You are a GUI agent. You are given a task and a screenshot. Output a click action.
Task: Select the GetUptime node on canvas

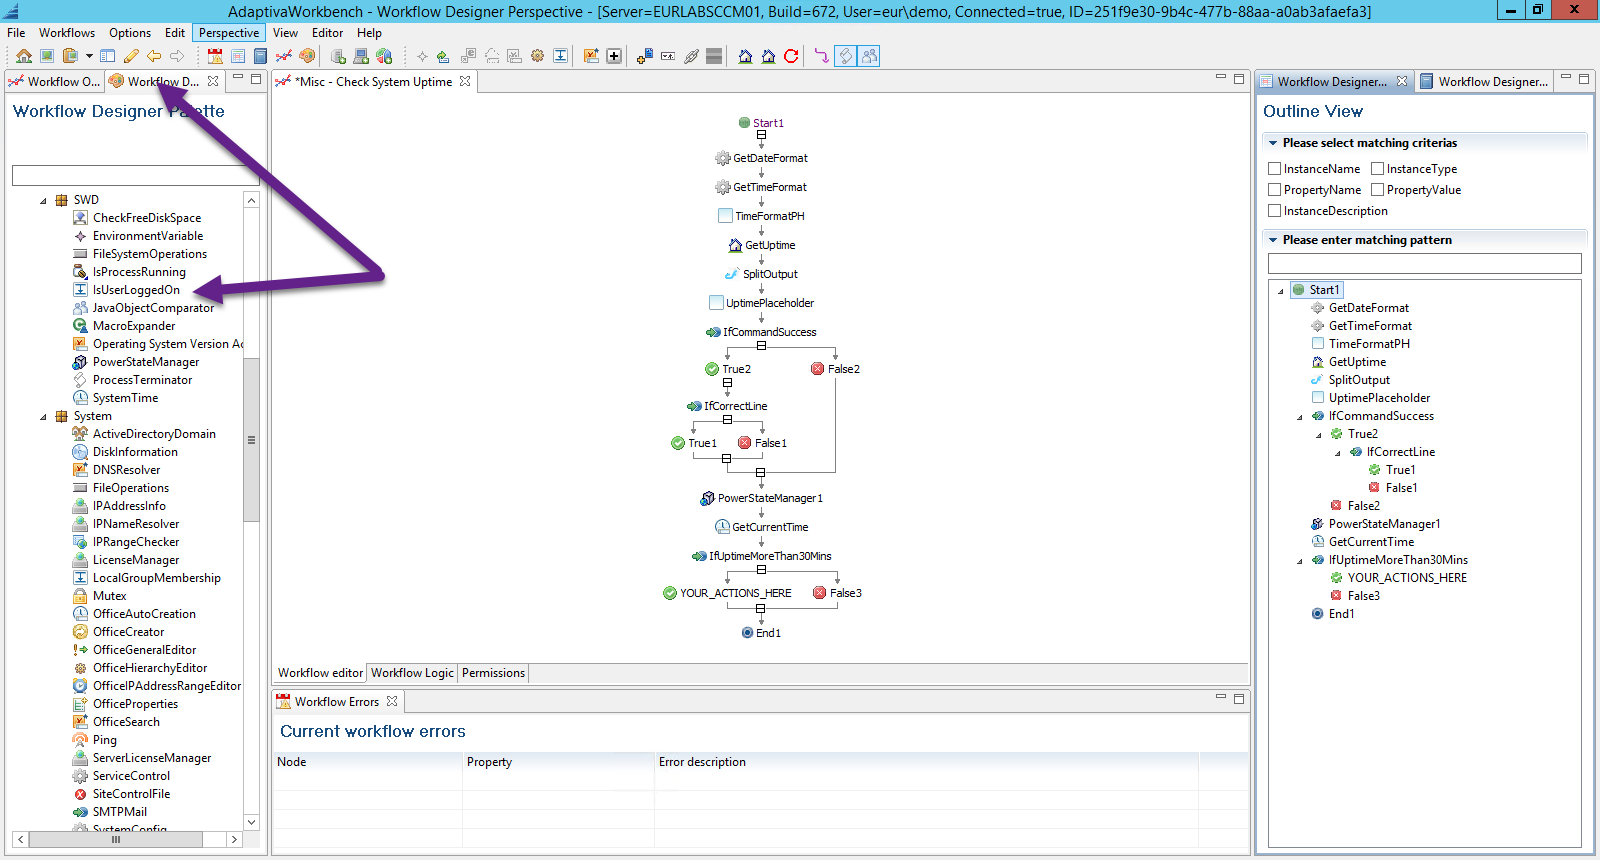(x=762, y=245)
